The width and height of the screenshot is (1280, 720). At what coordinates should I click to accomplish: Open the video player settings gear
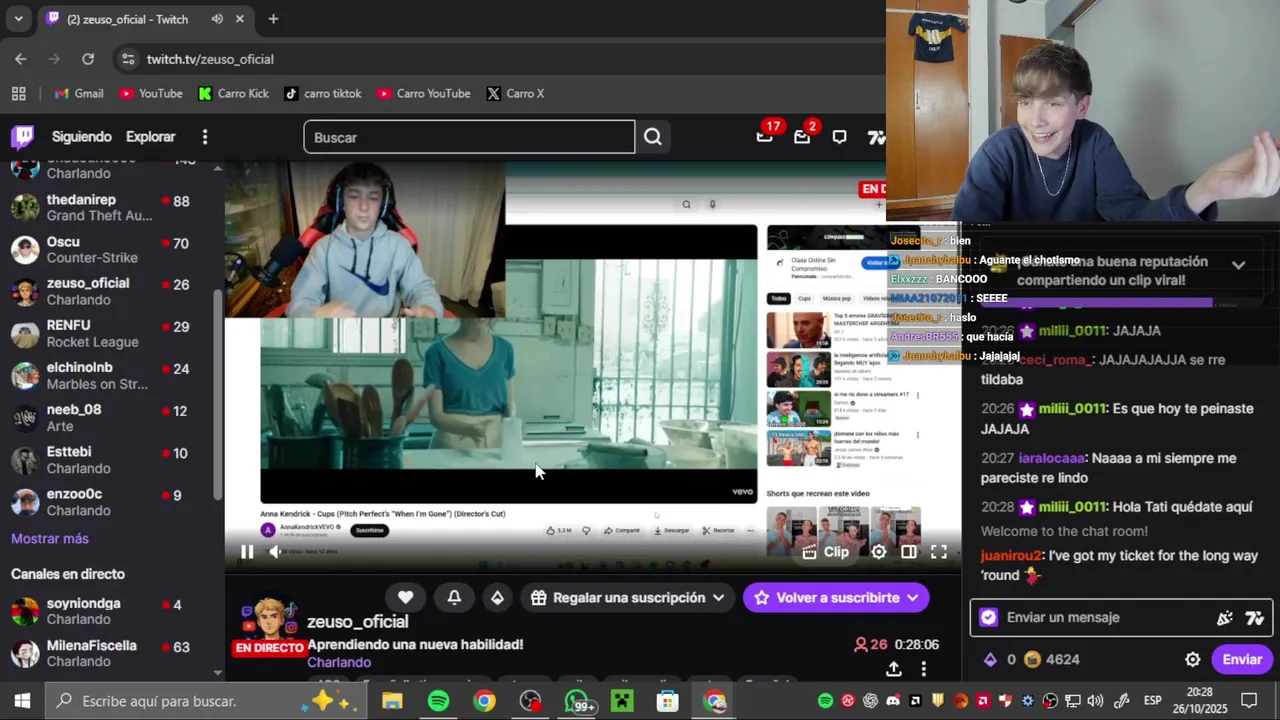879,551
